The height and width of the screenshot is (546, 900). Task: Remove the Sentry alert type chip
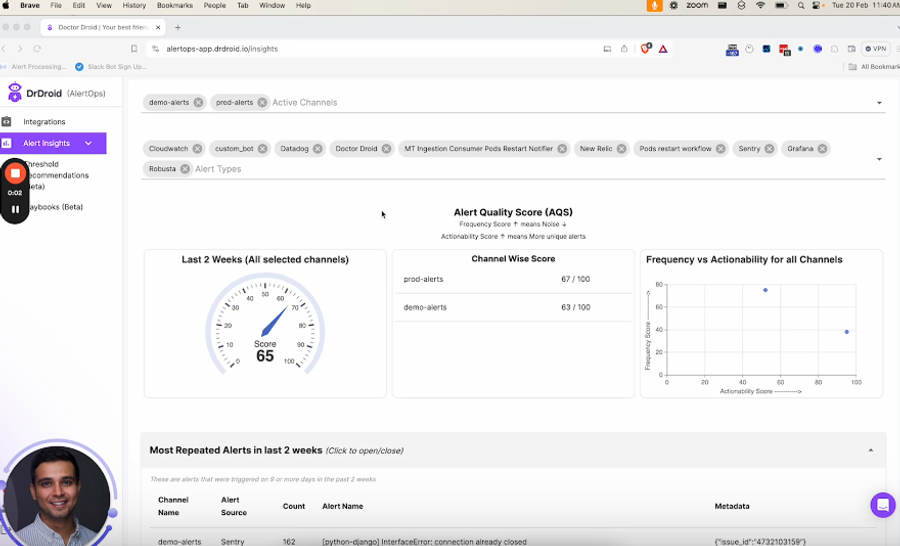[x=769, y=149]
